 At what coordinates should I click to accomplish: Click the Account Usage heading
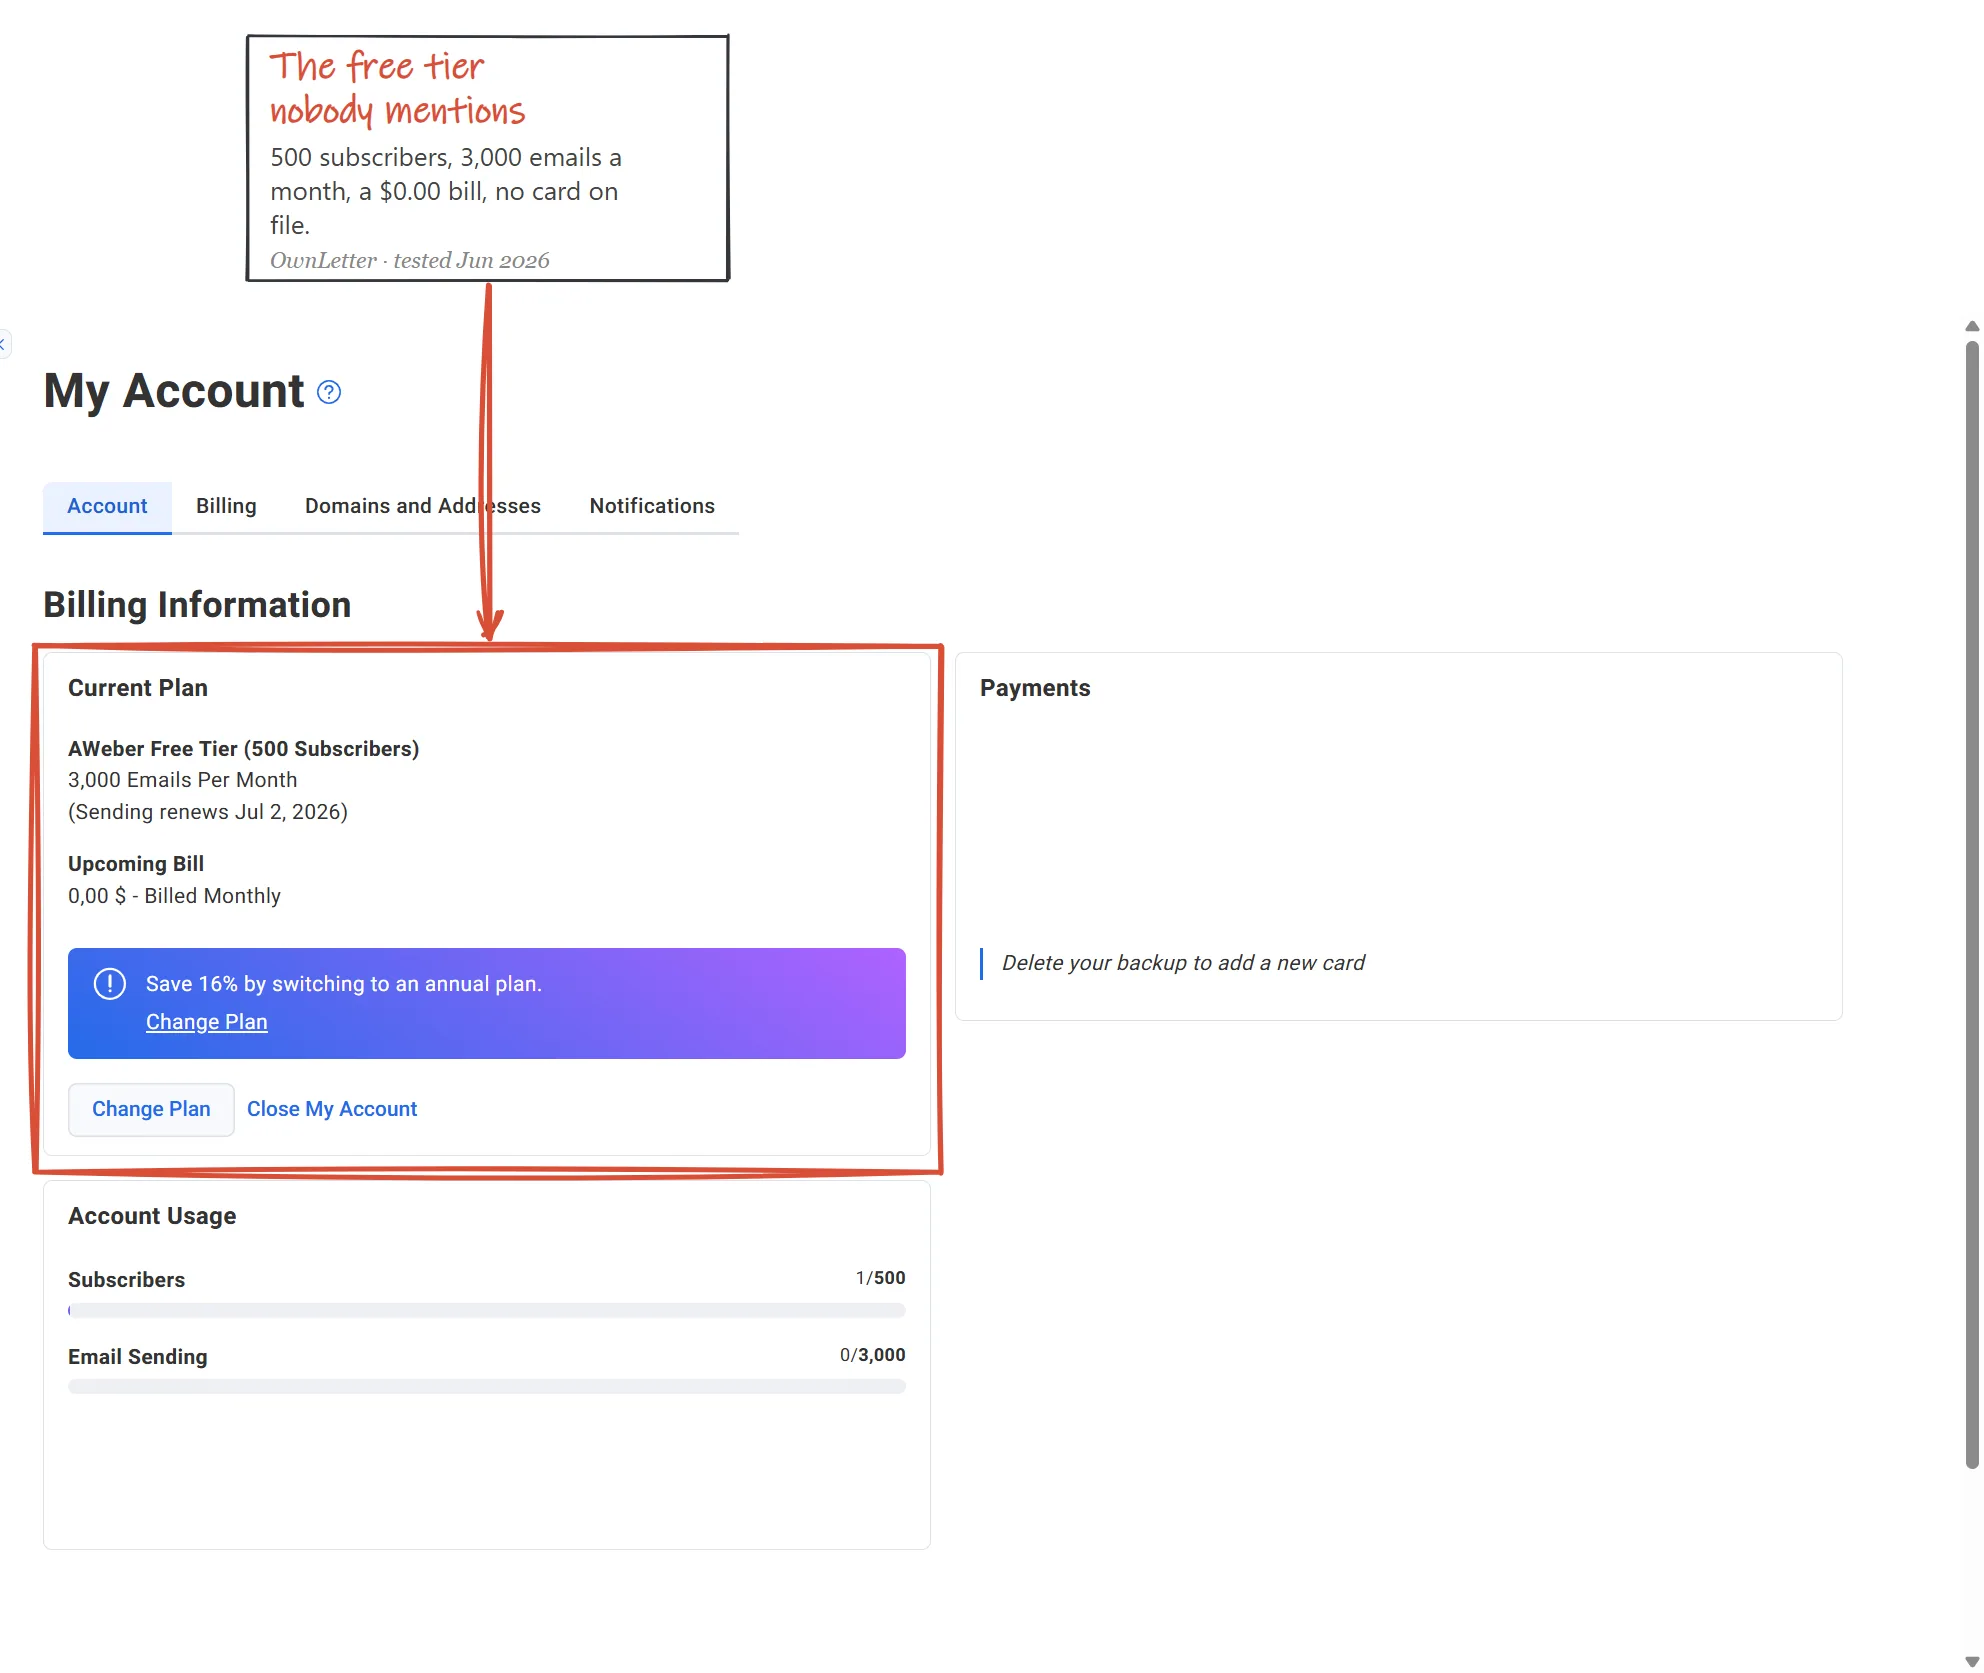(x=152, y=1216)
